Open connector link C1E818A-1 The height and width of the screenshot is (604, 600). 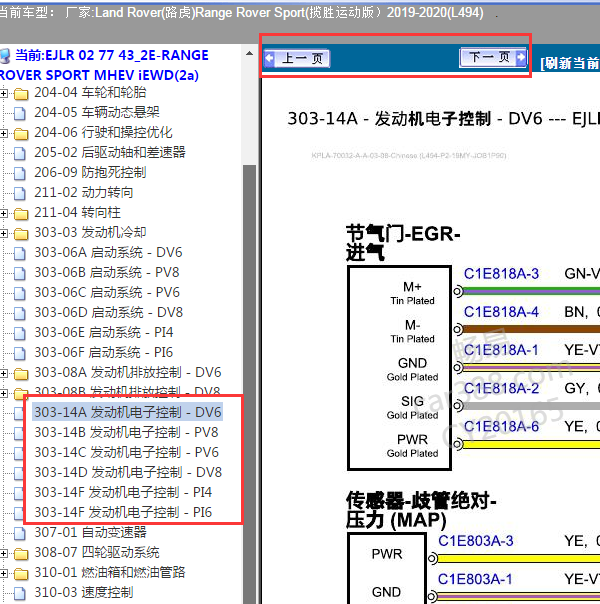501,350
